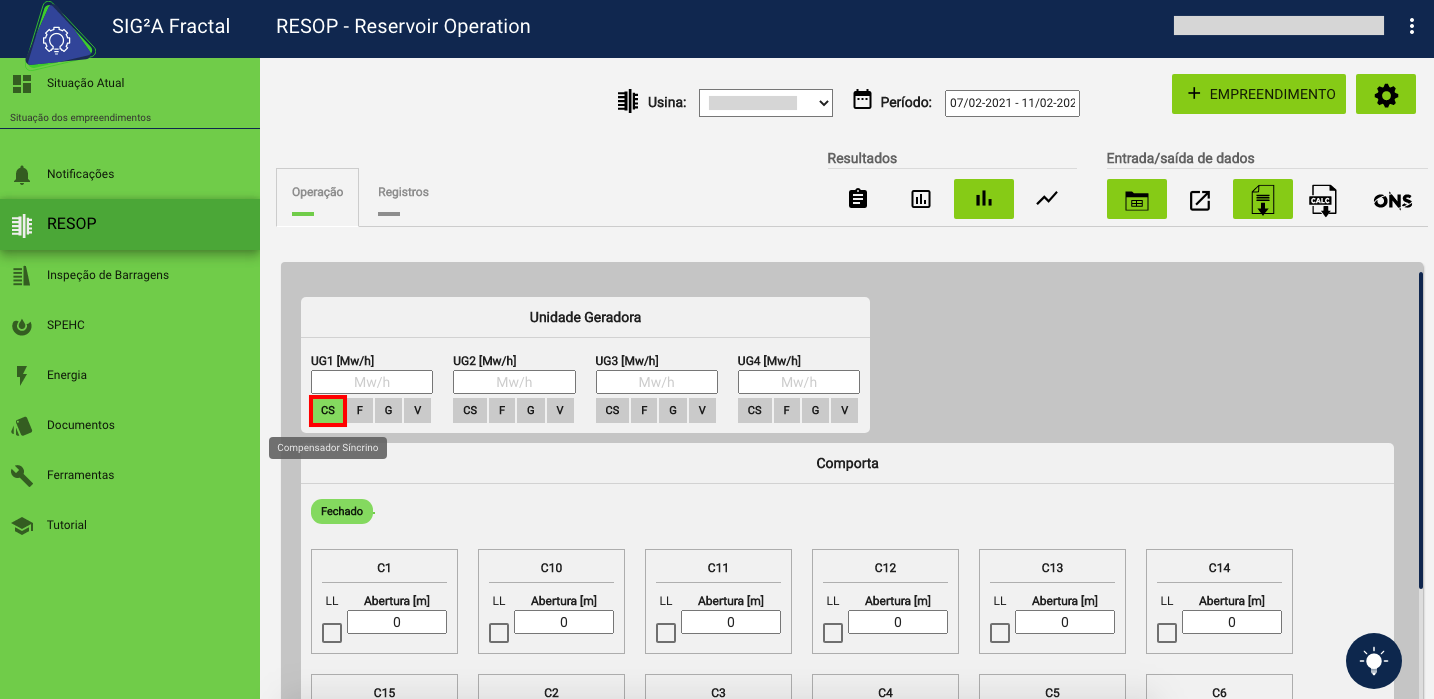Open the three-dot menu in header
This screenshot has width=1434, height=699.
coord(1411,27)
